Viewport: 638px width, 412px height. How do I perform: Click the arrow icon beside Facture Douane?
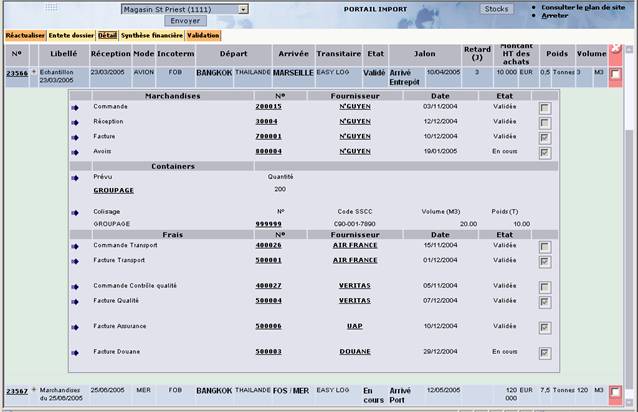tap(75, 353)
